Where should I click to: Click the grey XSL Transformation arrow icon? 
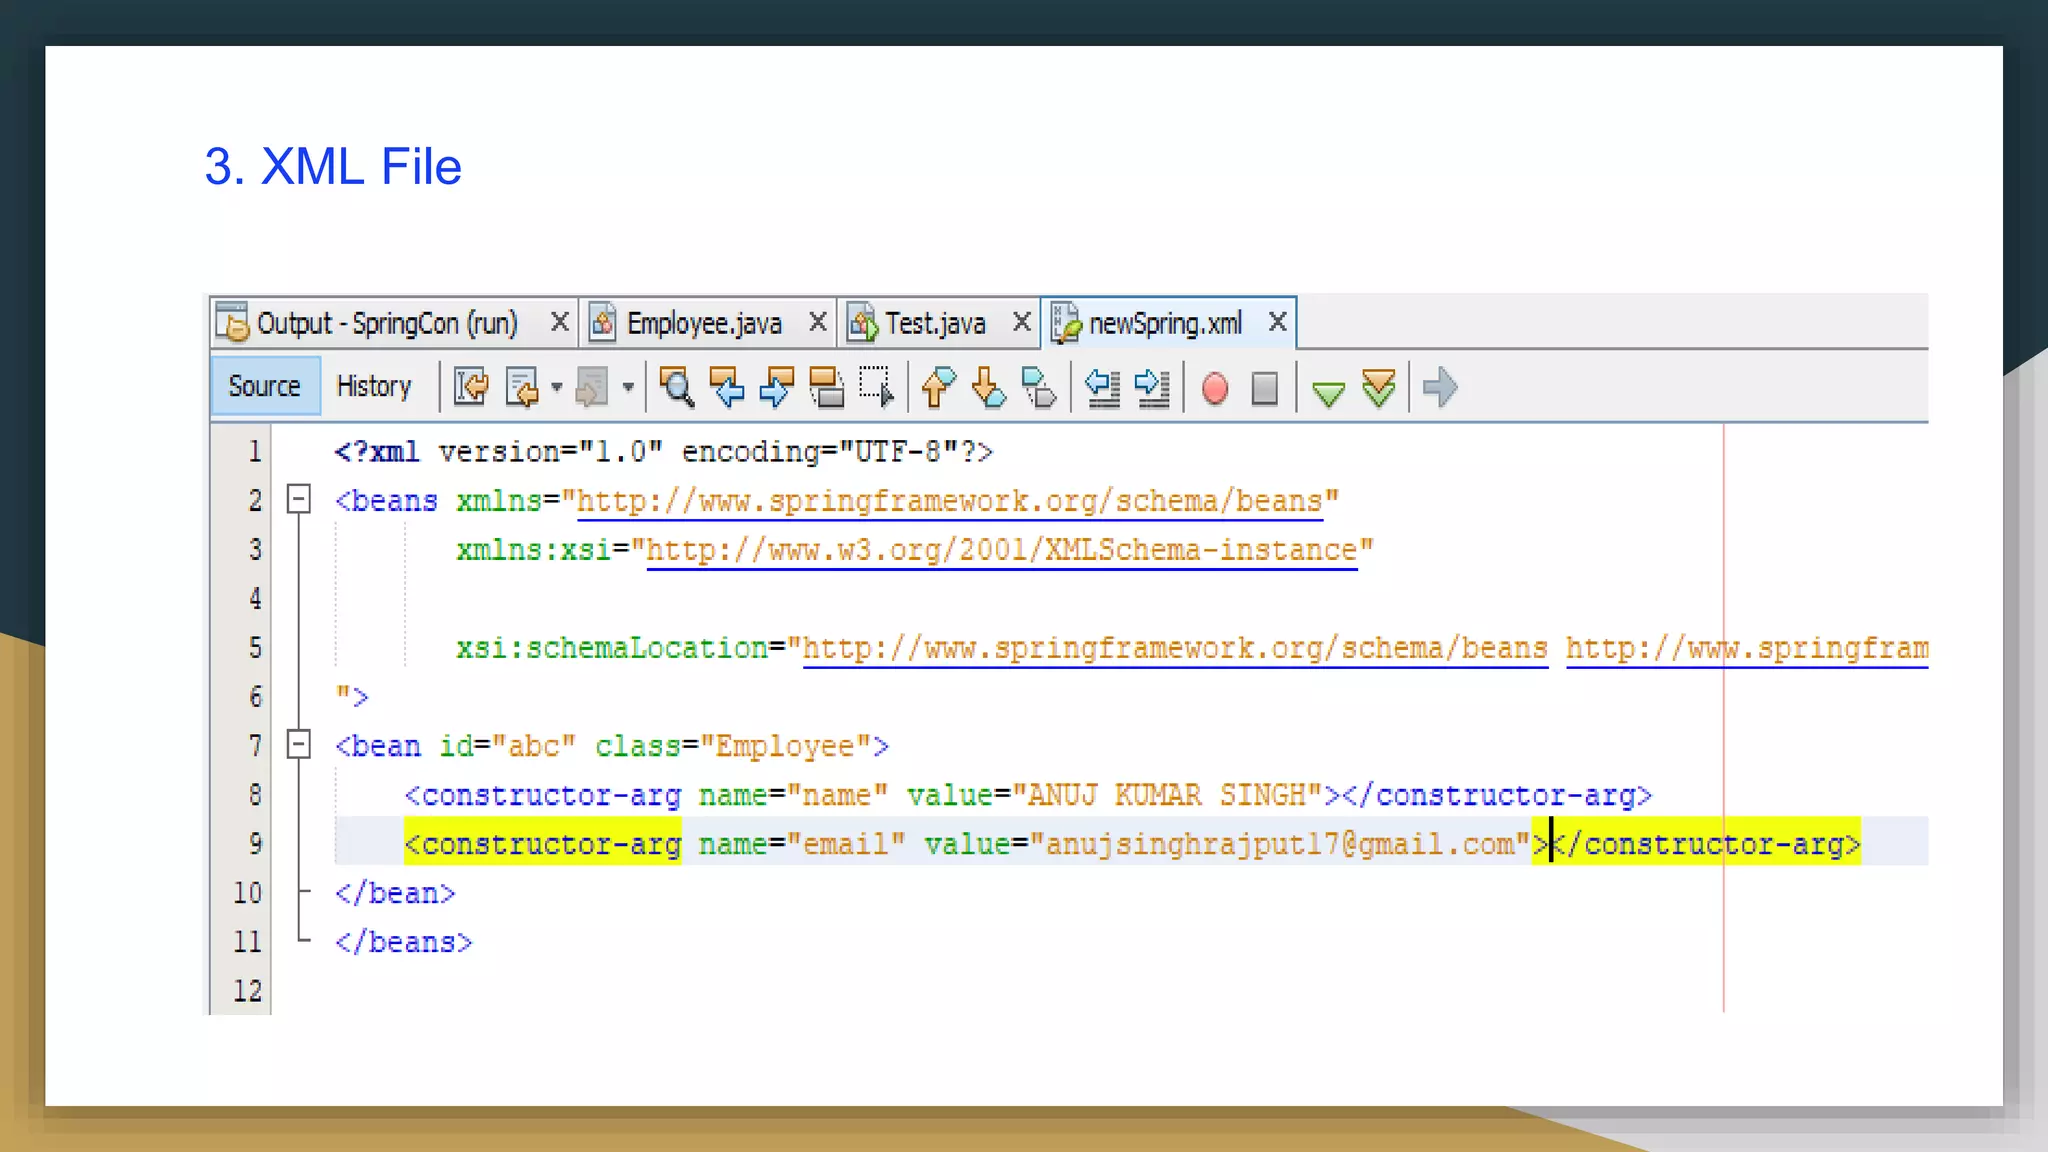1440,387
